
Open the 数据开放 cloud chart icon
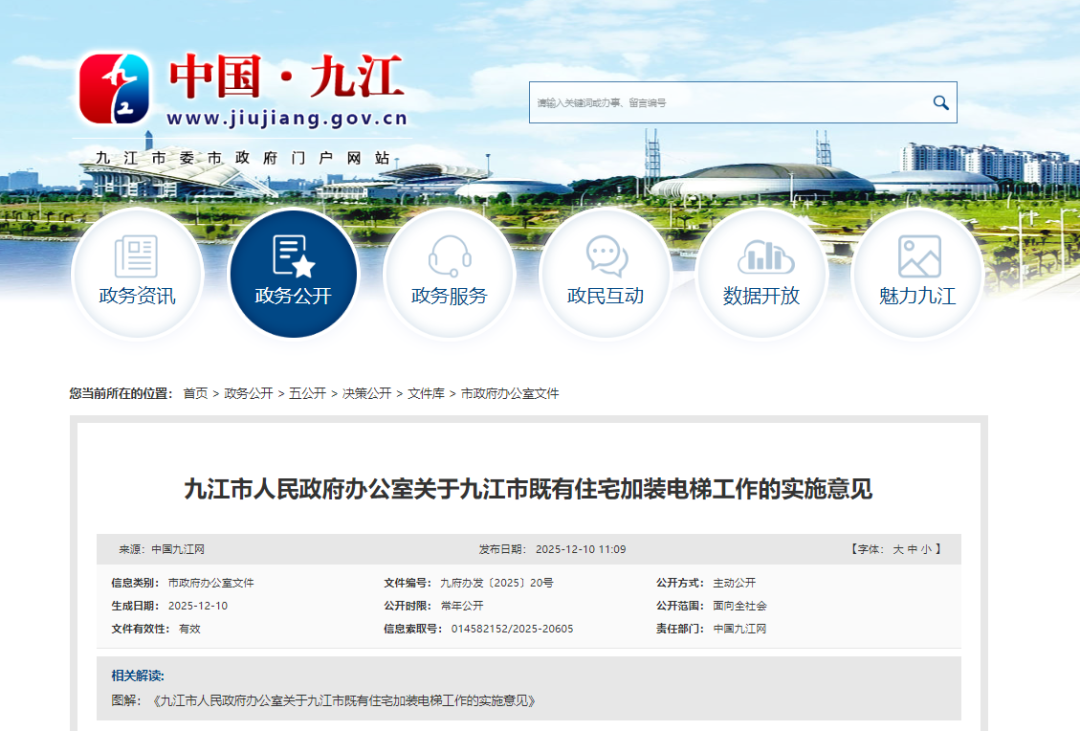pos(765,256)
